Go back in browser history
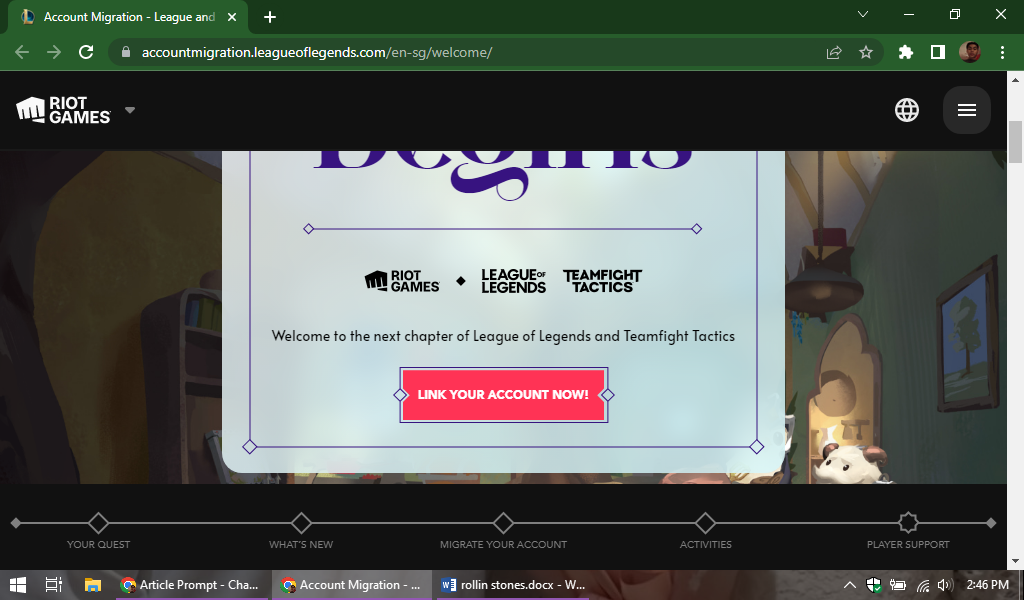 click(22, 52)
